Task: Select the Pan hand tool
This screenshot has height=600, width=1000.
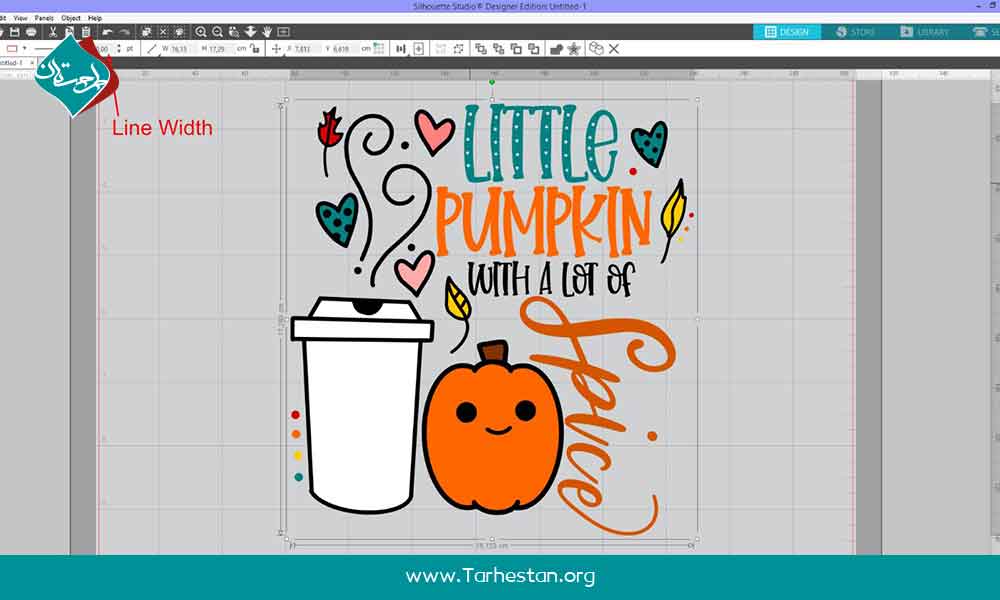Action: (267, 32)
